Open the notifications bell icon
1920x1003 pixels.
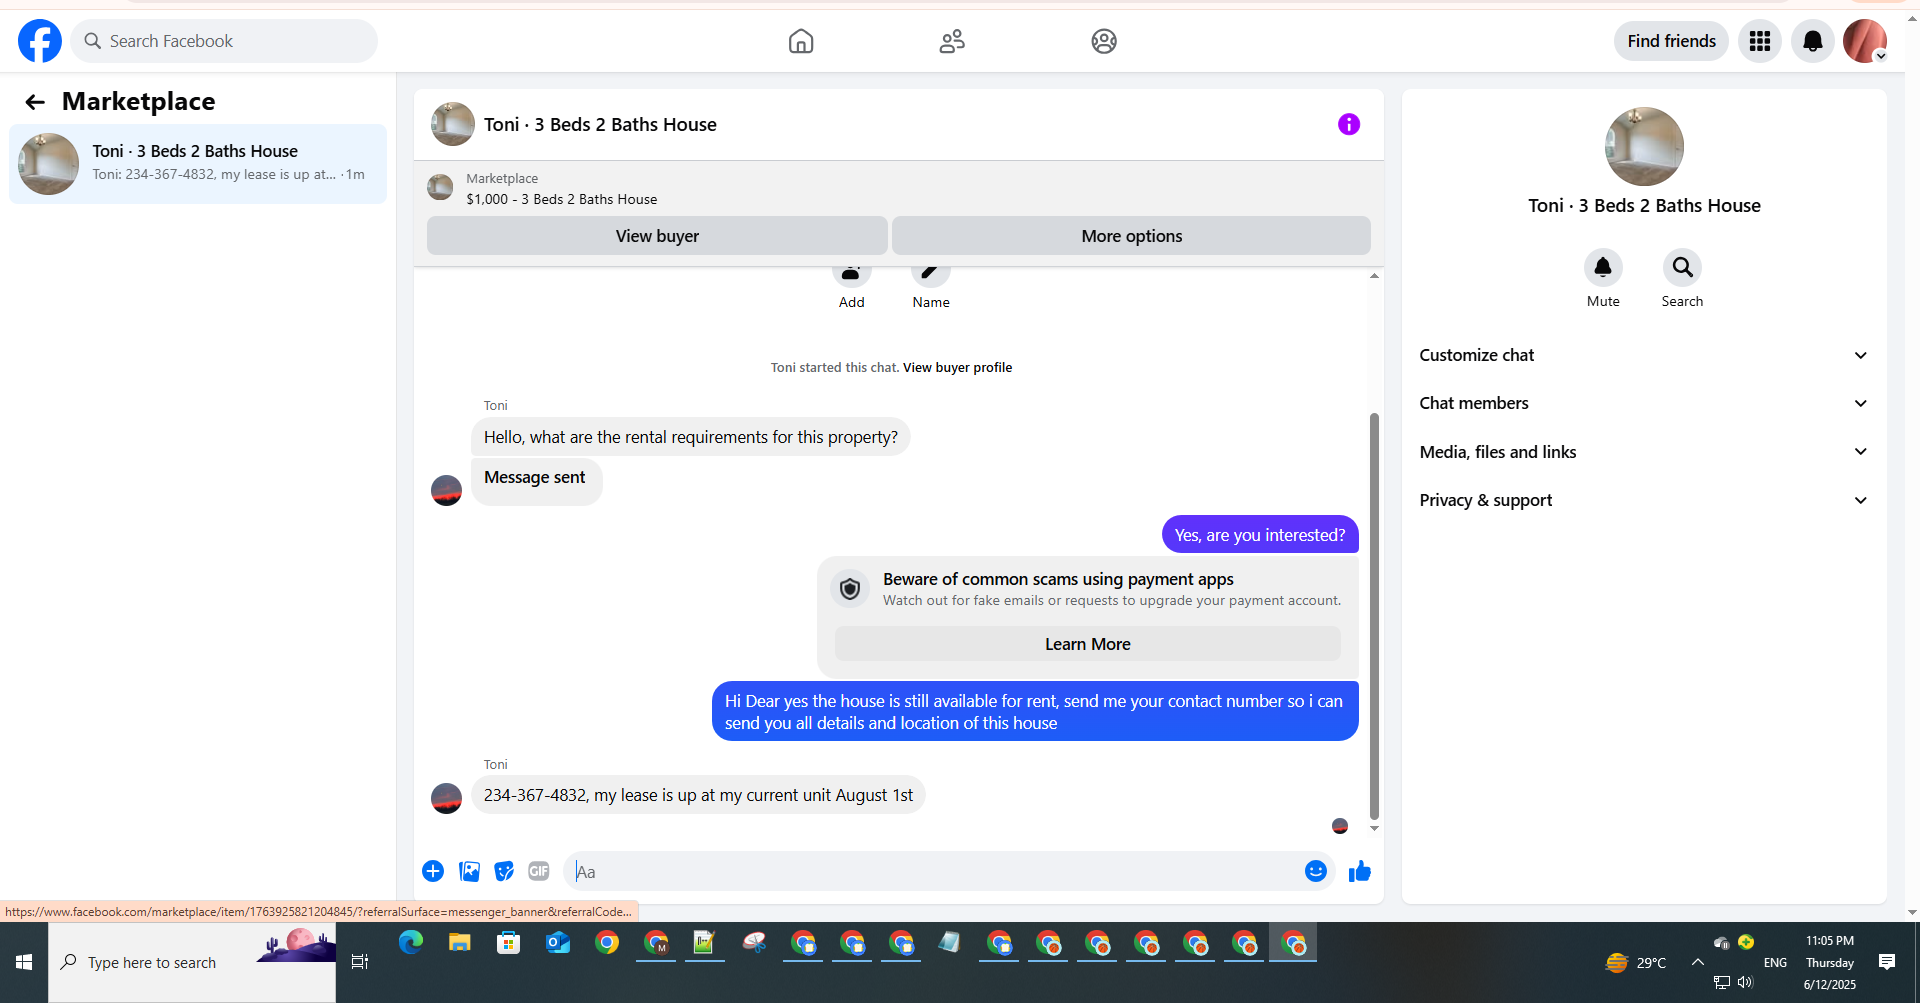[1813, 41]
